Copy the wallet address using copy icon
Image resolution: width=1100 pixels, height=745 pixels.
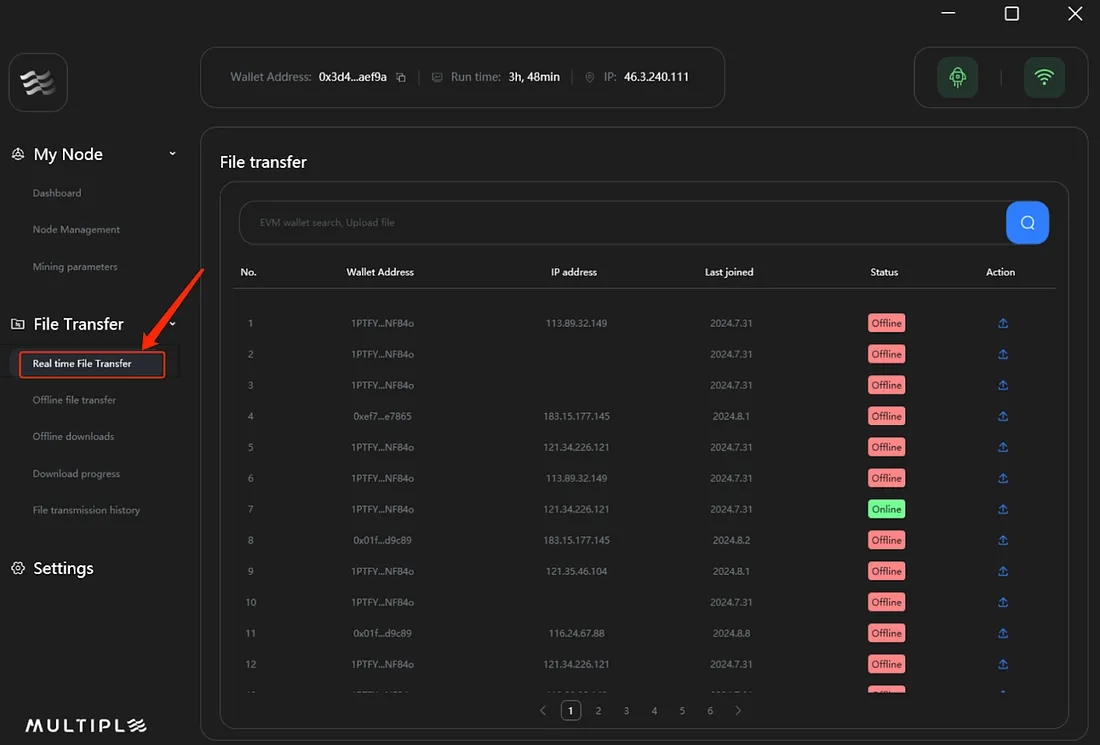pyautogui.click(x=400, y=78)
